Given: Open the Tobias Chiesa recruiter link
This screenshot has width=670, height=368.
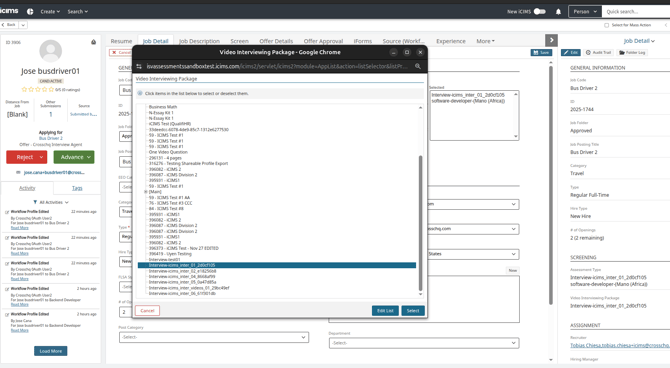Looking at the screenshot, I should 620,345.
